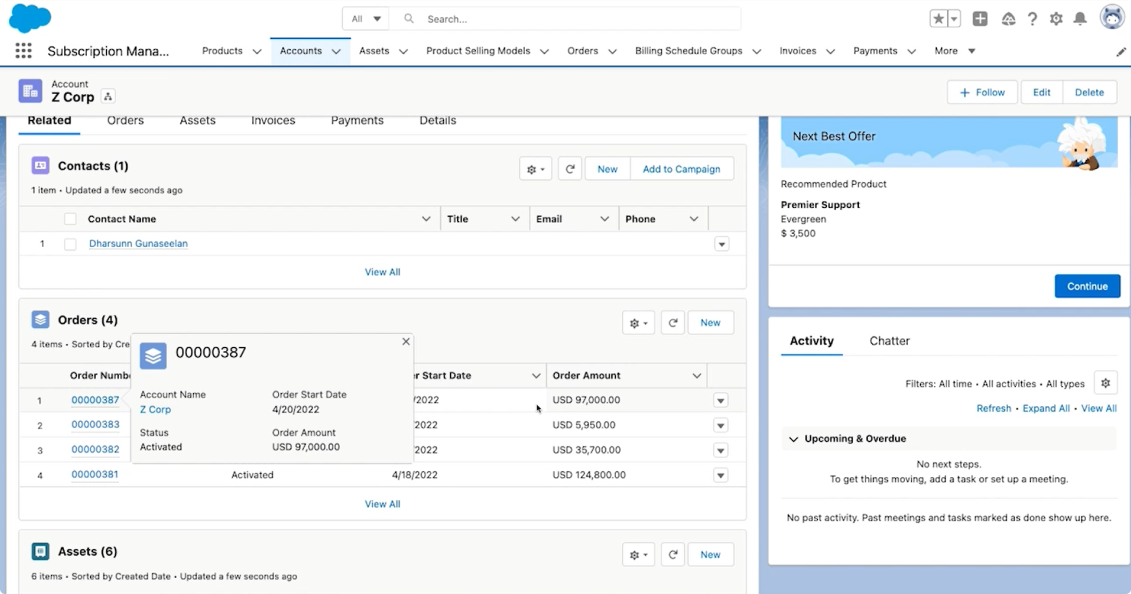Click New in the Contacts list
1131x594 pixels.
pos(607,169)
